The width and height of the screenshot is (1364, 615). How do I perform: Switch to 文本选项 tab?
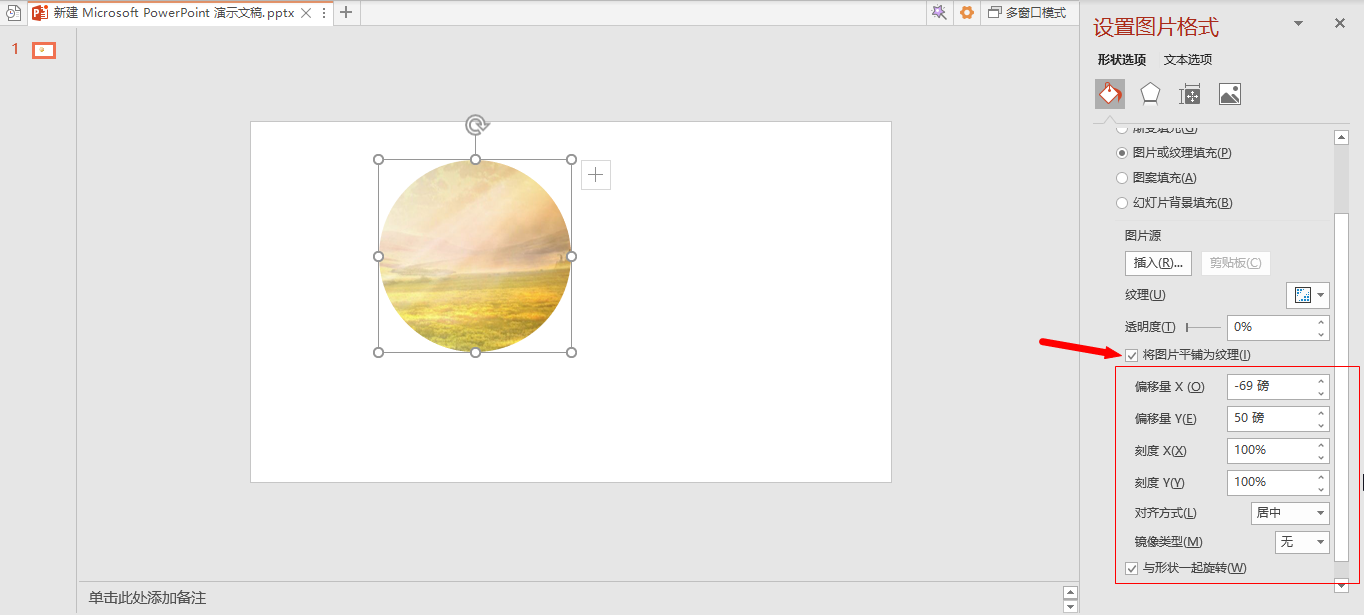click(x=1188, y=60)
